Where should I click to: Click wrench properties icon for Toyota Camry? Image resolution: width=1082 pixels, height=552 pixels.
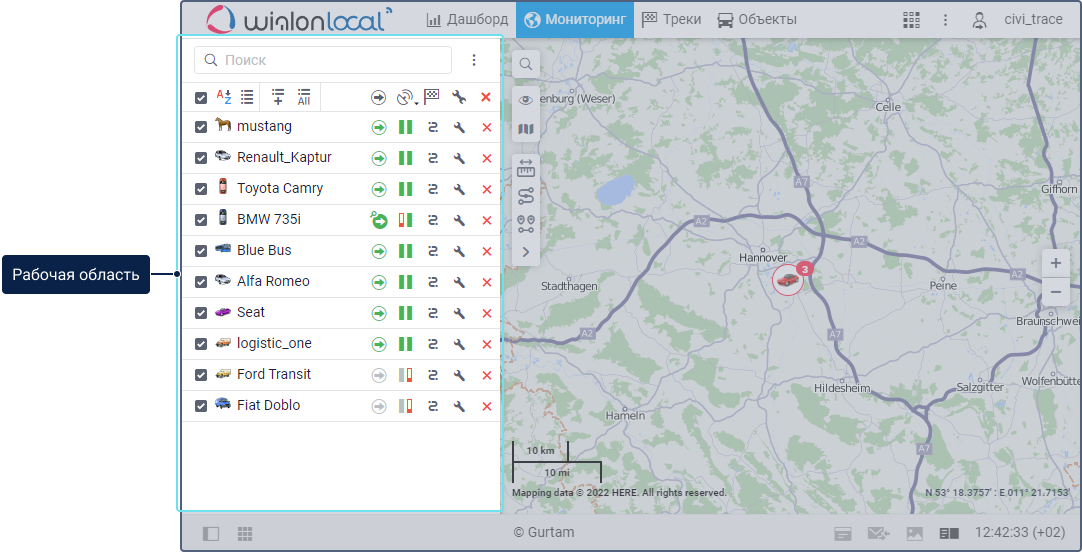(459, 189)
